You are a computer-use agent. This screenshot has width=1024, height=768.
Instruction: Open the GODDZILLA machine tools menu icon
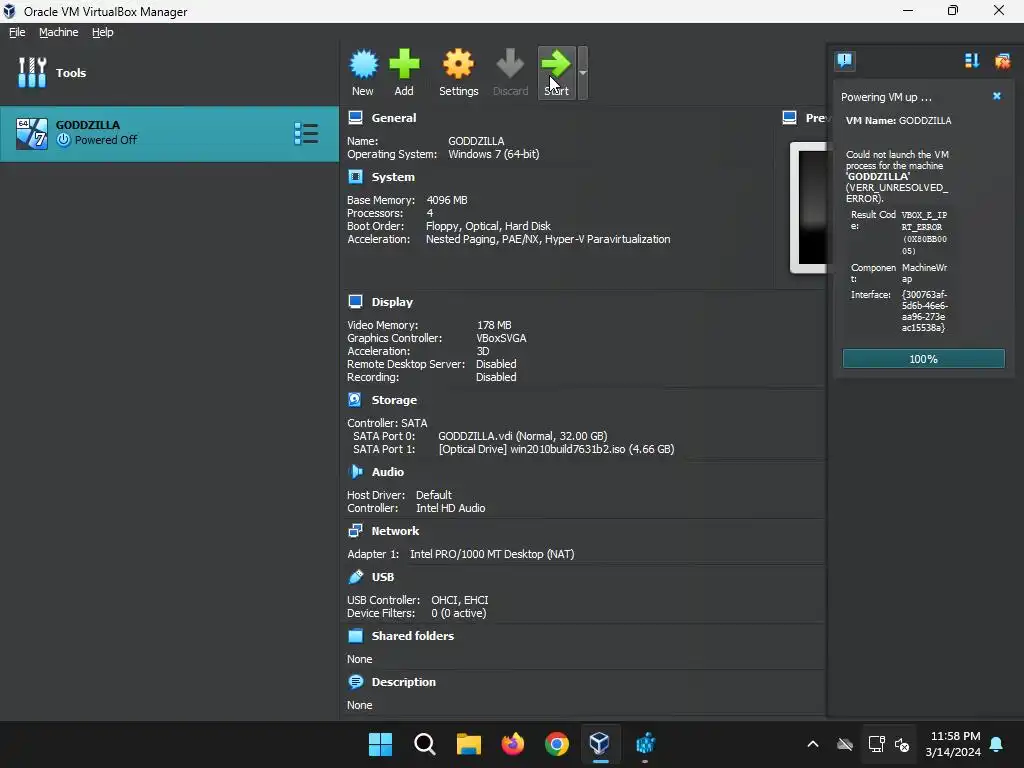[x=306, y=133]
